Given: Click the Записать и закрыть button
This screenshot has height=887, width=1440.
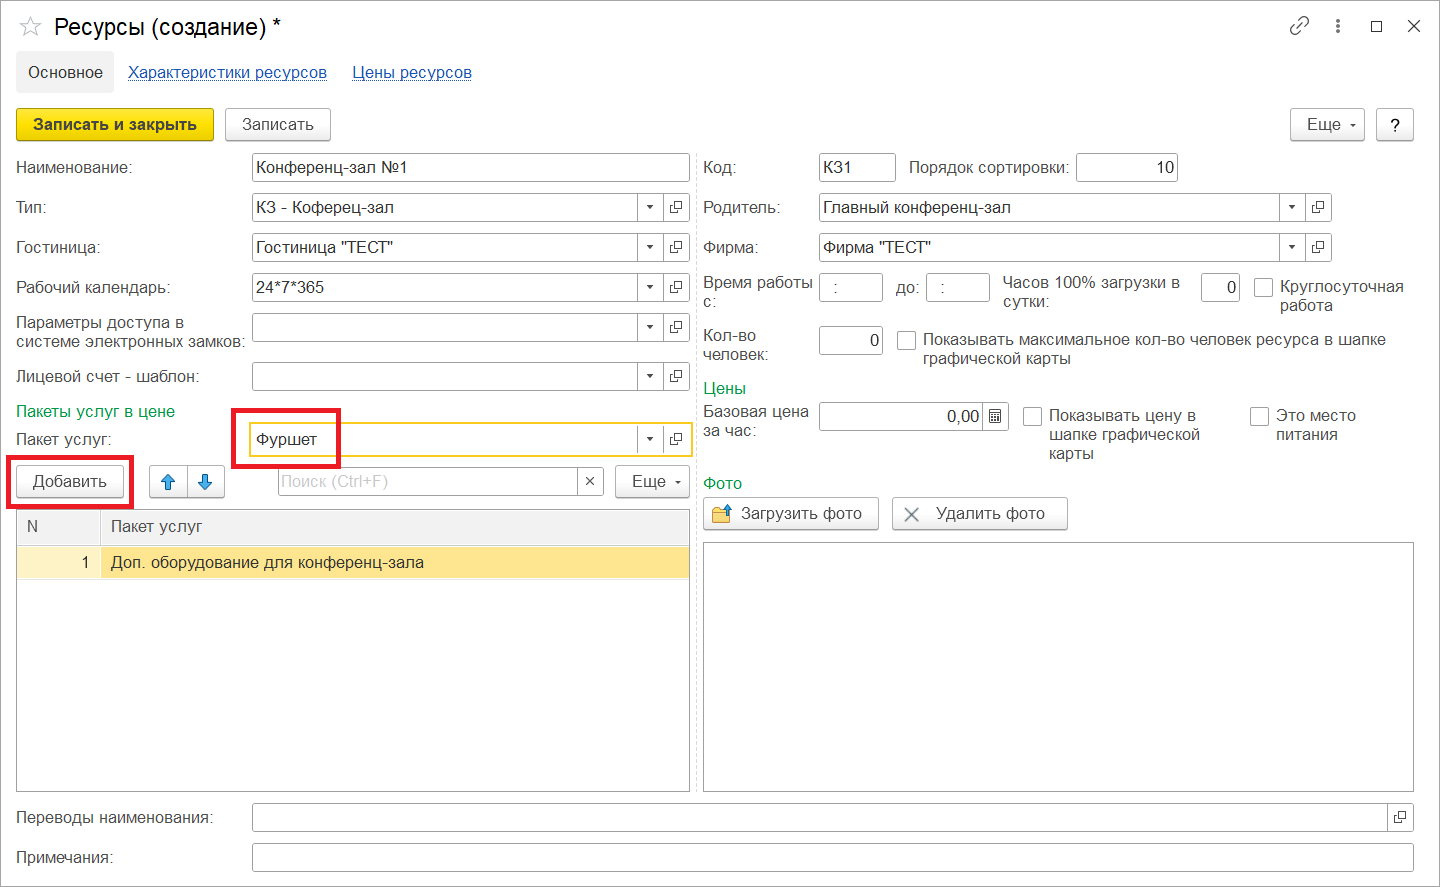Looking at the screenshot, I should click(x=115, y=124).
